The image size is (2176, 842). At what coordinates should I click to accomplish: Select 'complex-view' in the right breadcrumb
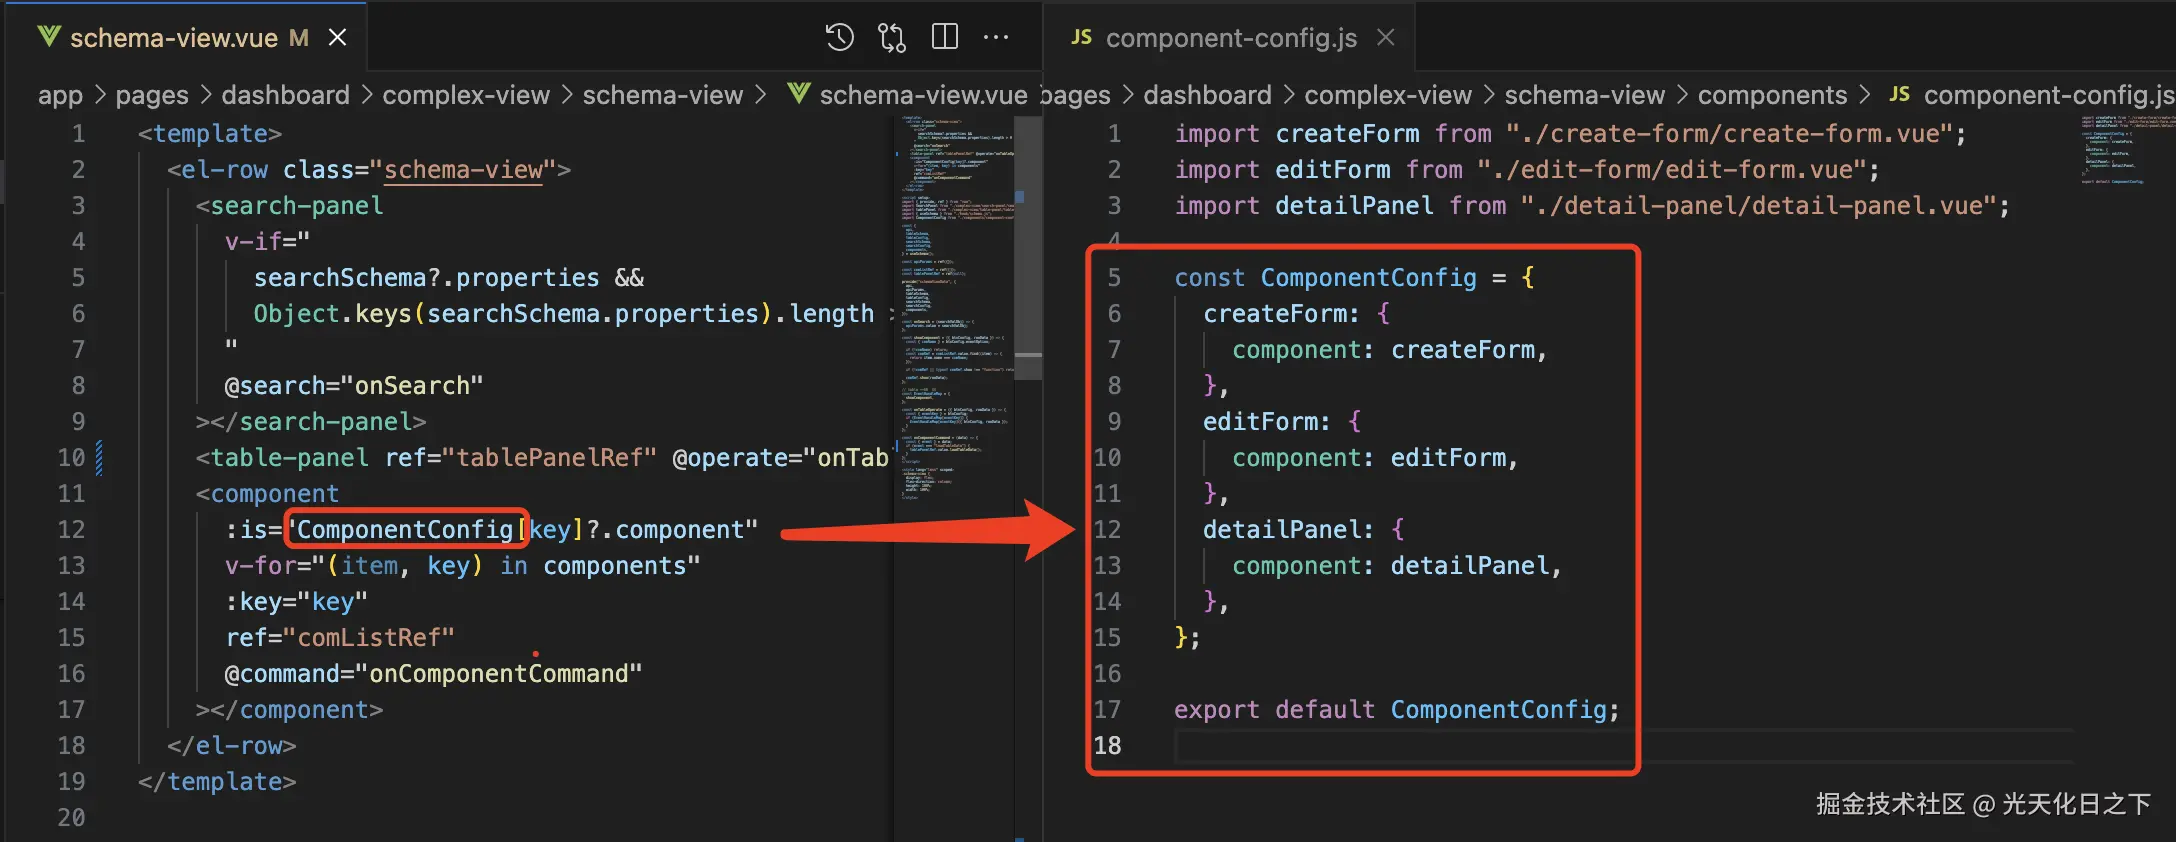click(1388, 95)
